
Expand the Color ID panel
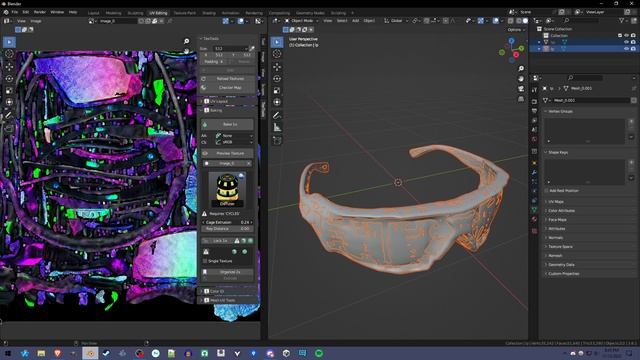(x=228, y=291)
